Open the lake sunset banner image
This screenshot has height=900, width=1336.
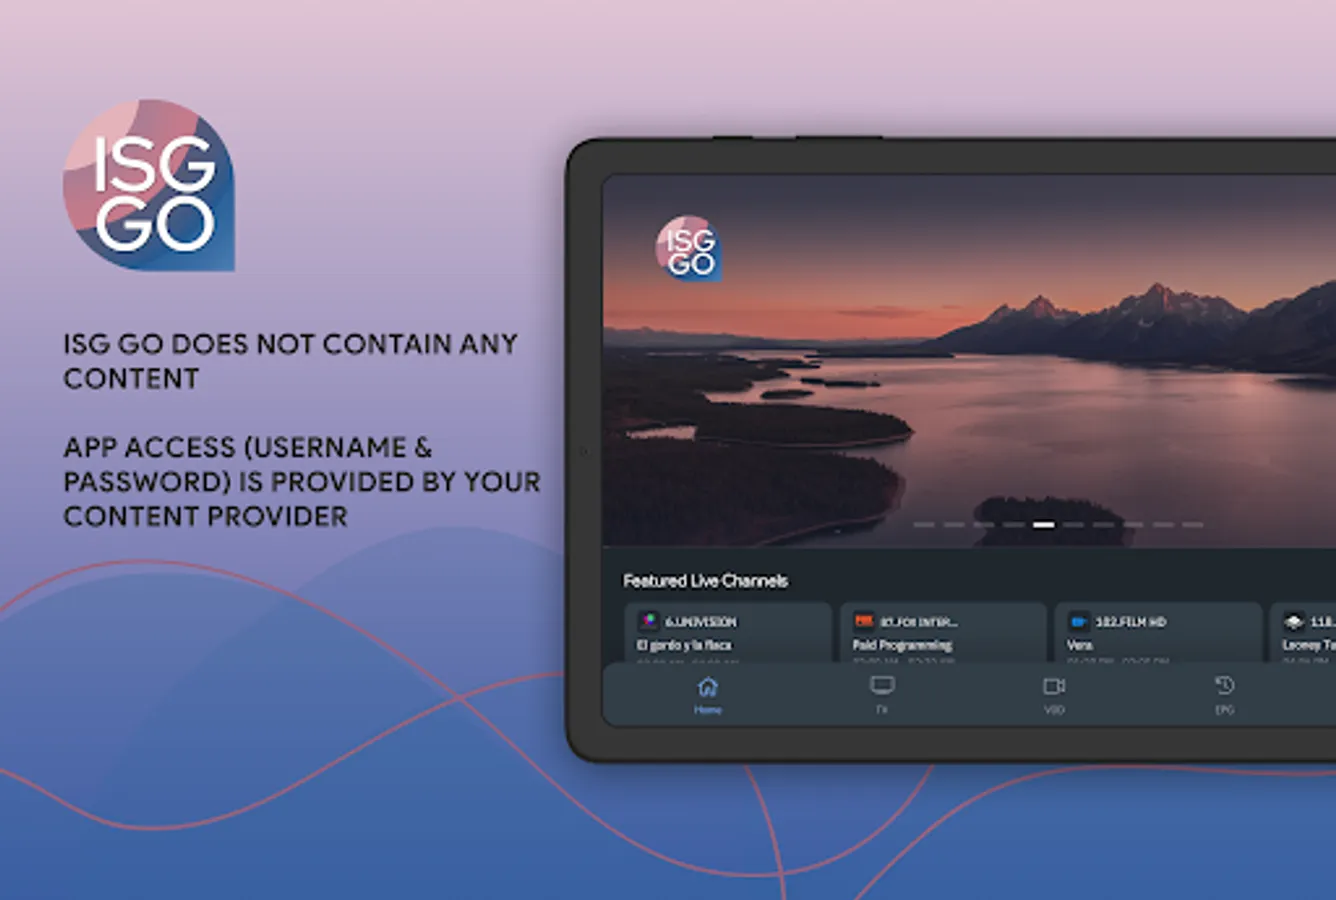point(969,361)
